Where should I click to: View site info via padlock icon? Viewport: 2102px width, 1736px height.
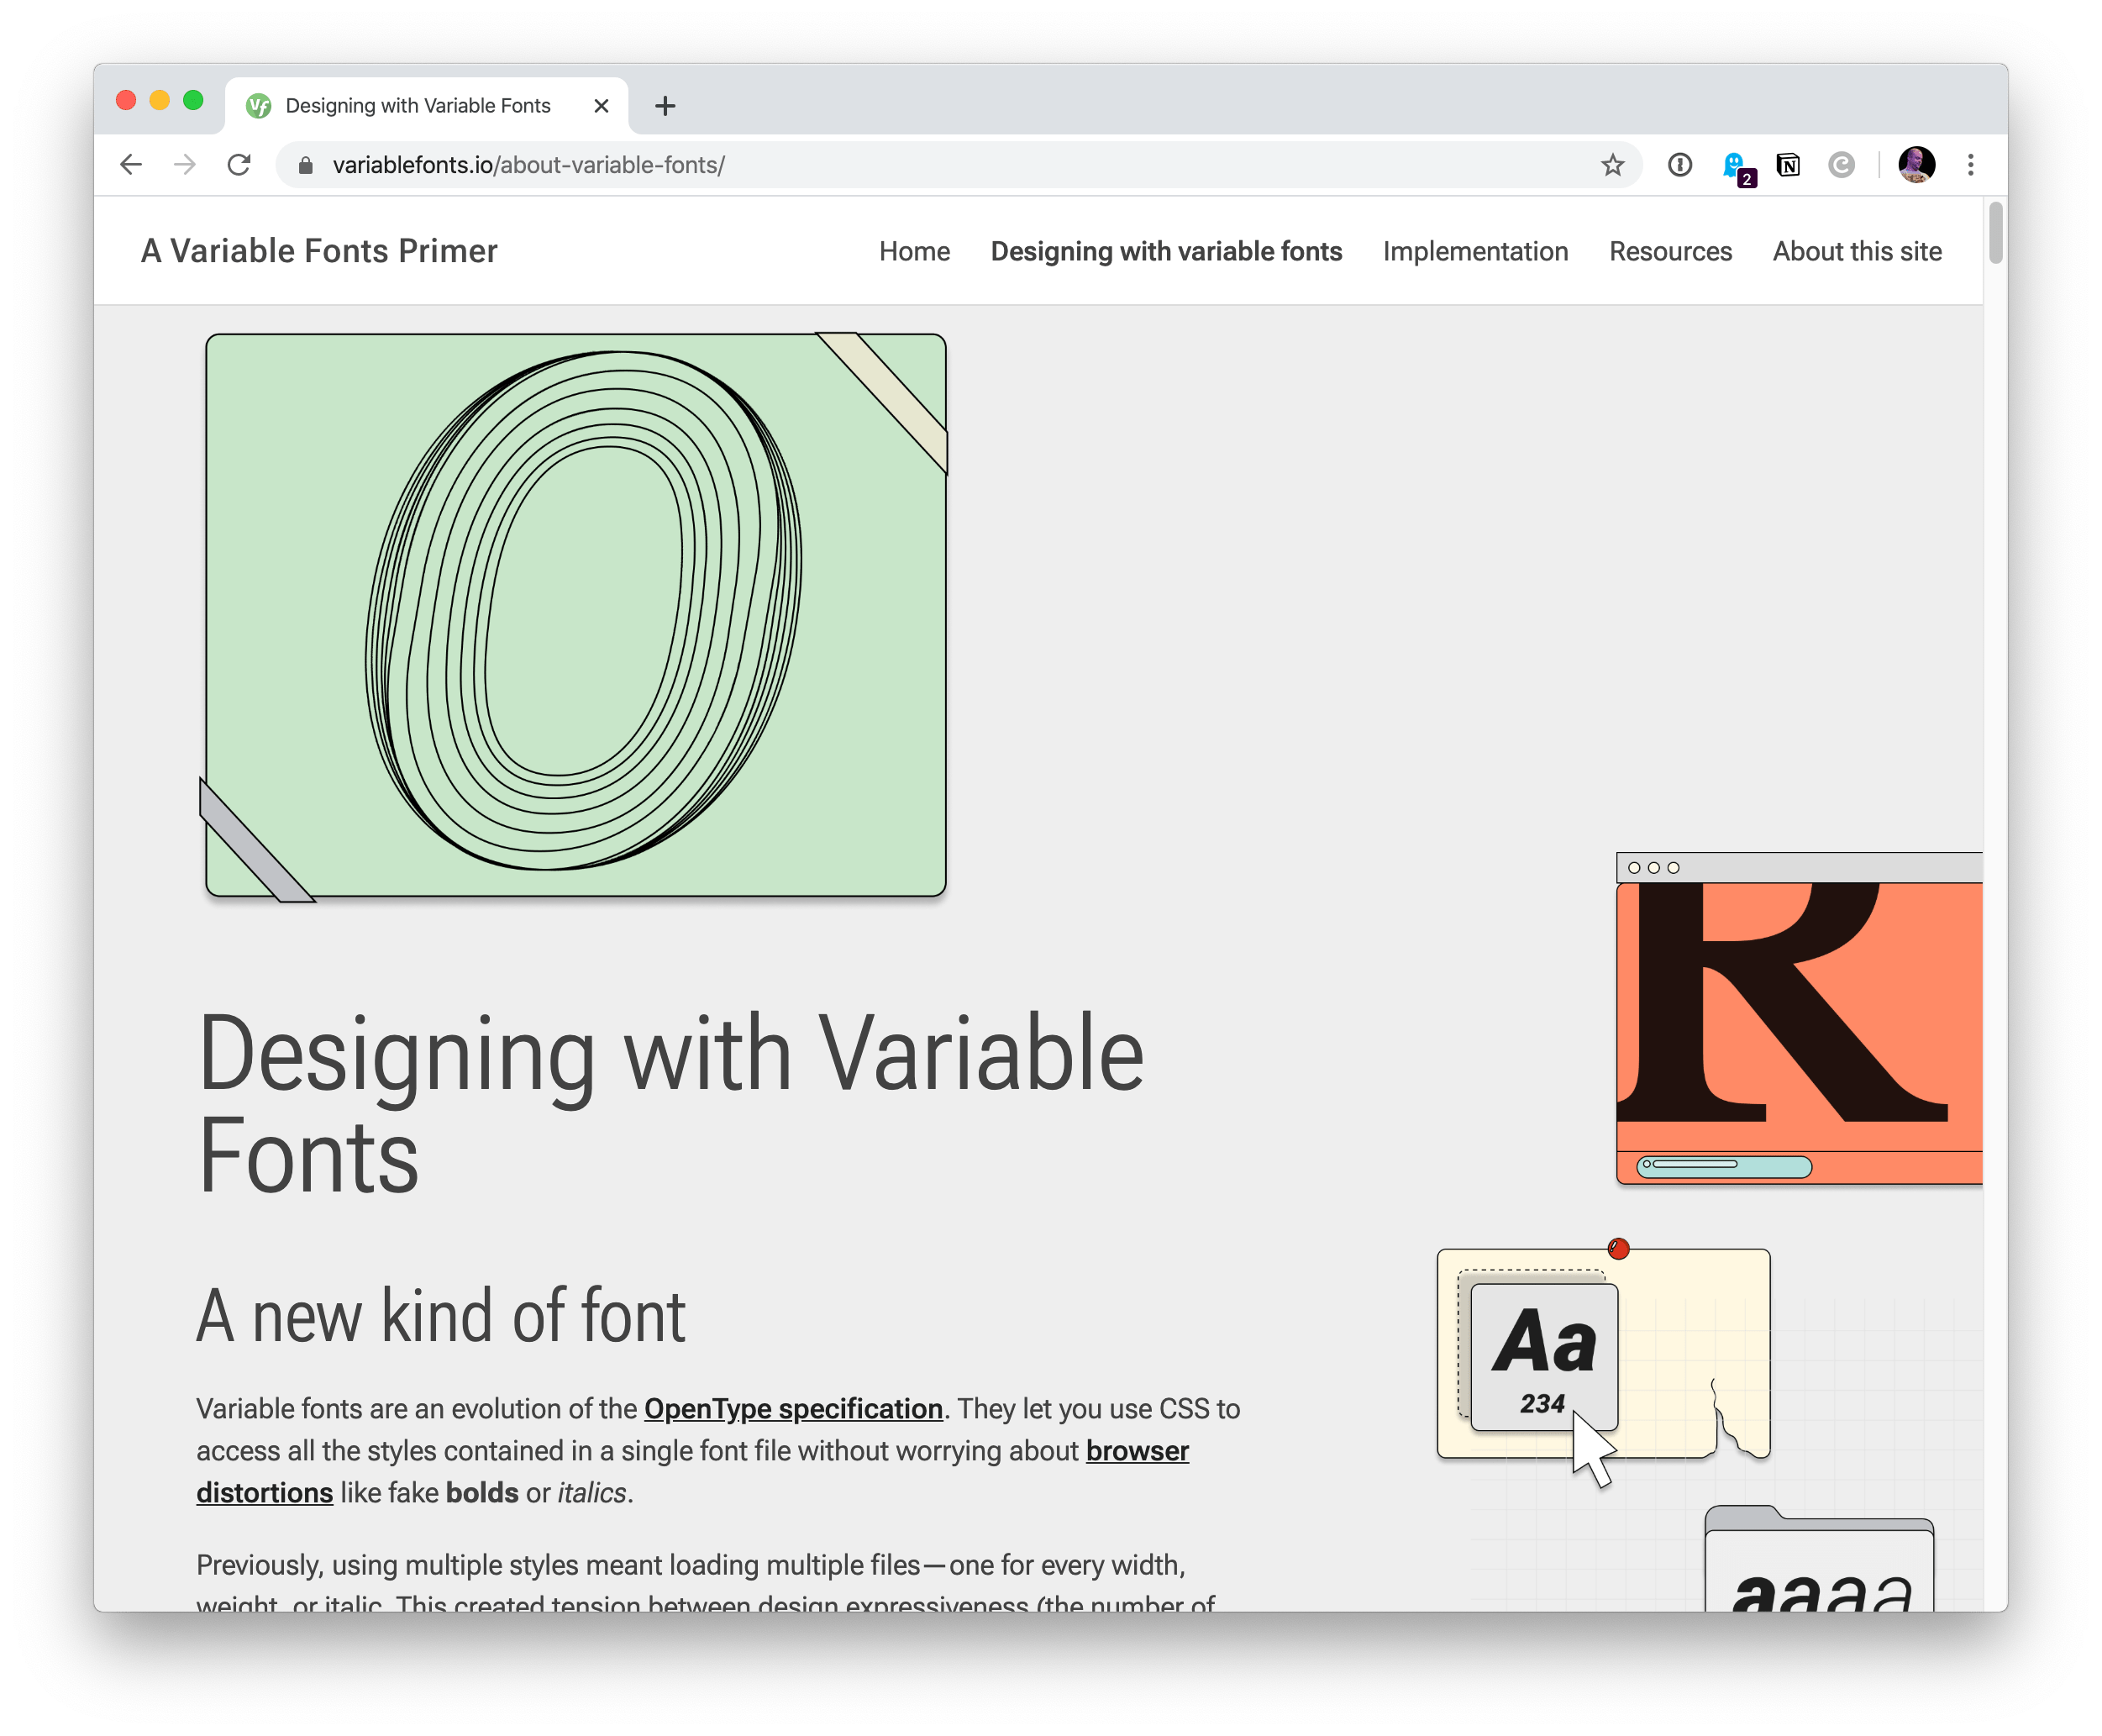tap(306, 166)
